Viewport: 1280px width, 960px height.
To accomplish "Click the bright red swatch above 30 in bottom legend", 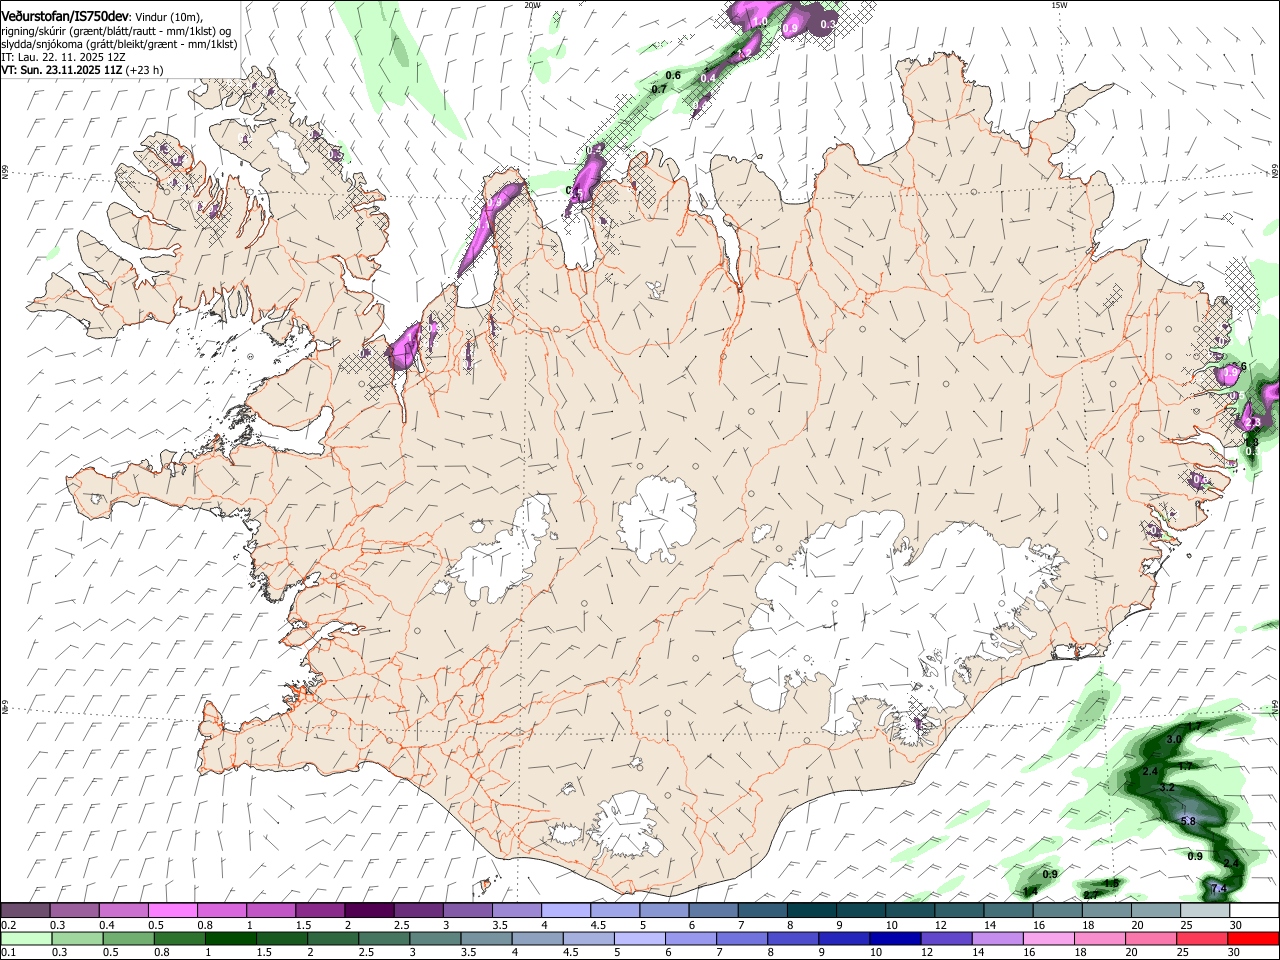I will pos(1254,939).
